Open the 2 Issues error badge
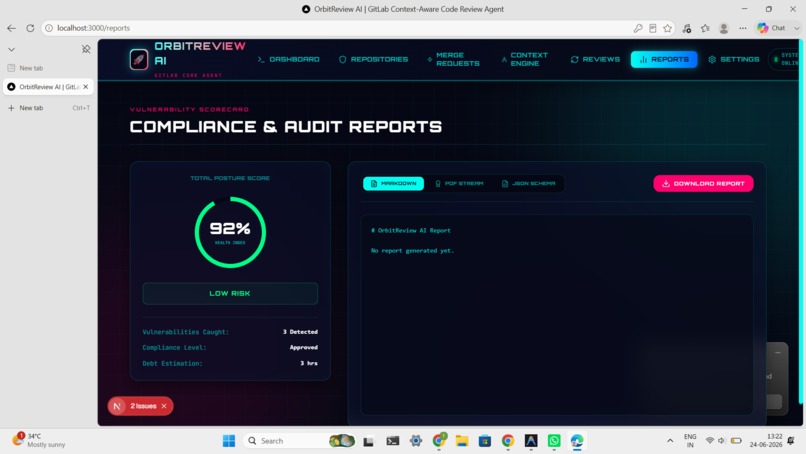 pyautogui.click(x=143, y=406)
